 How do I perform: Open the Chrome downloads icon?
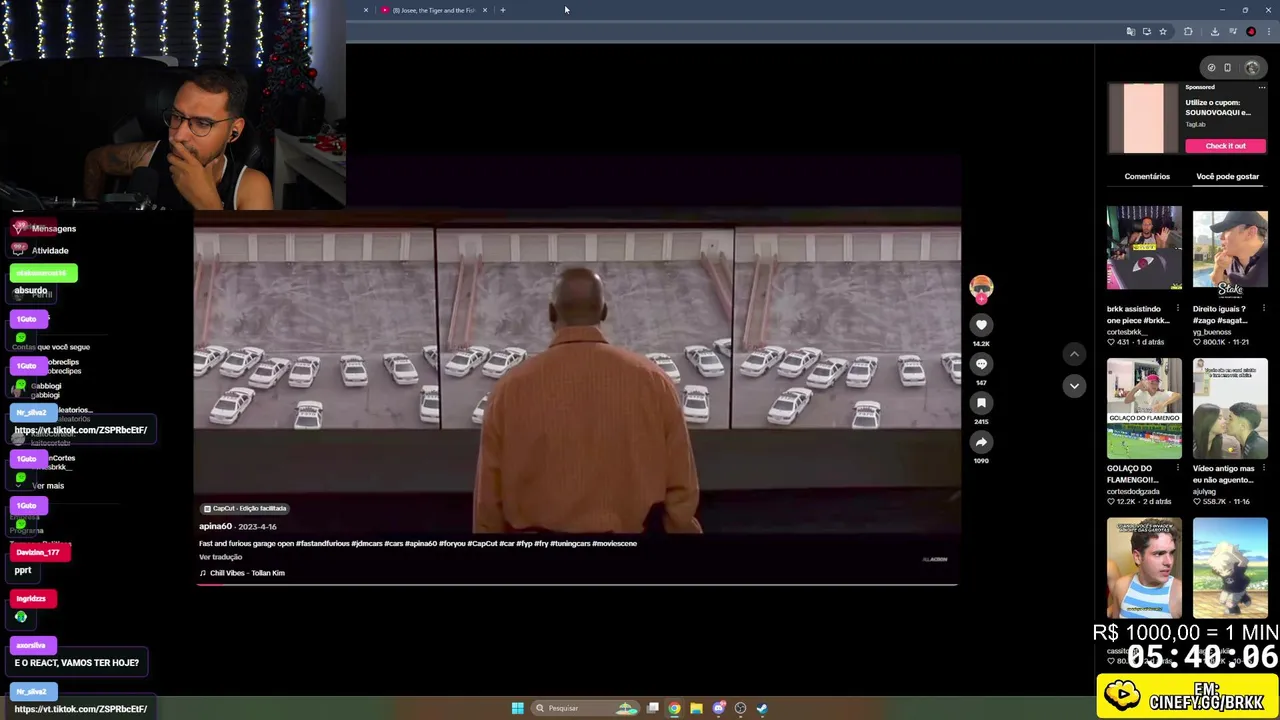pos(1215,31)
